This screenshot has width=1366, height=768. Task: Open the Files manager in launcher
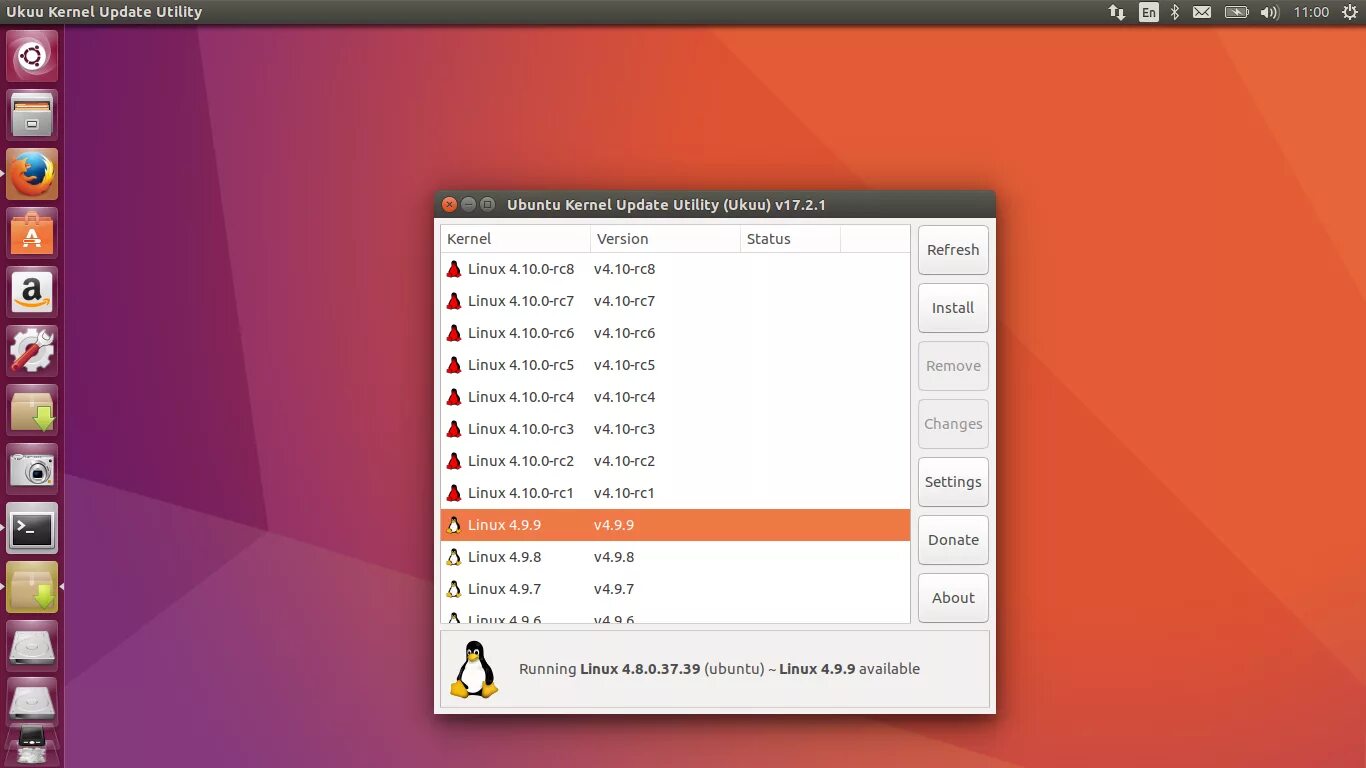[32, 115]
